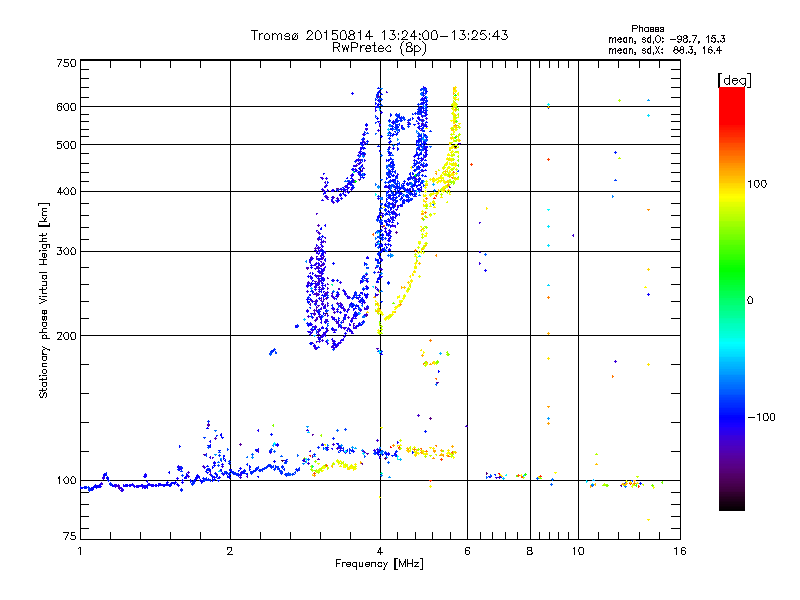Click the x-axis label "10"
The image size is (800, 600).
pos(578,551)
